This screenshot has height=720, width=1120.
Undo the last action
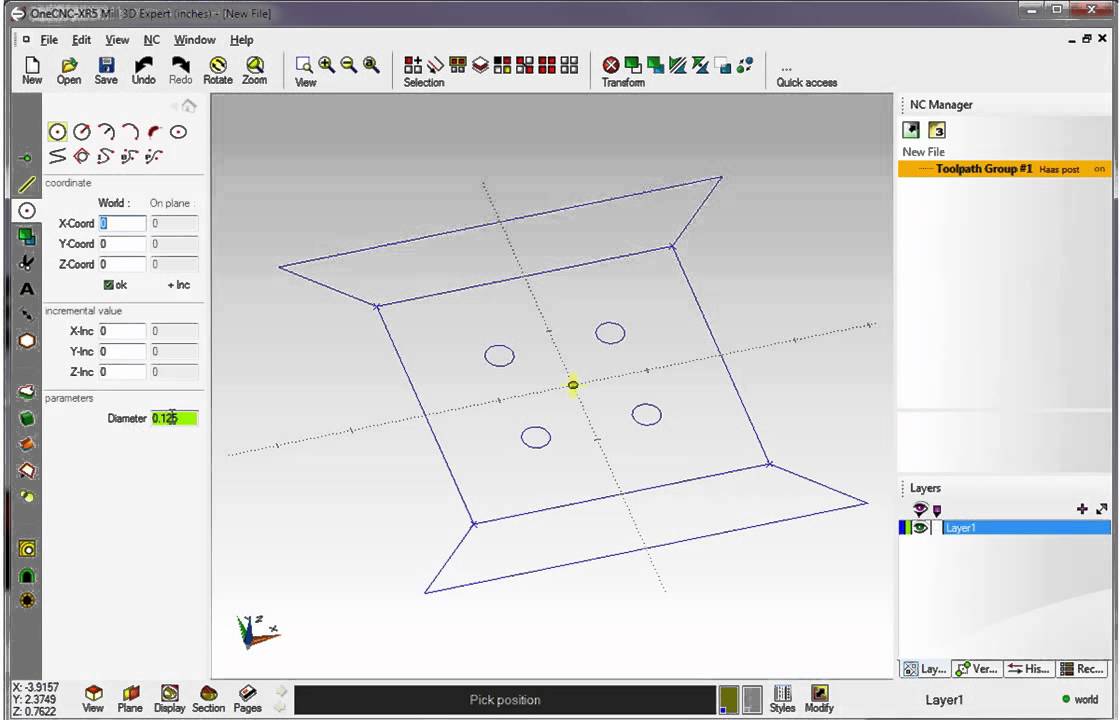144,71
